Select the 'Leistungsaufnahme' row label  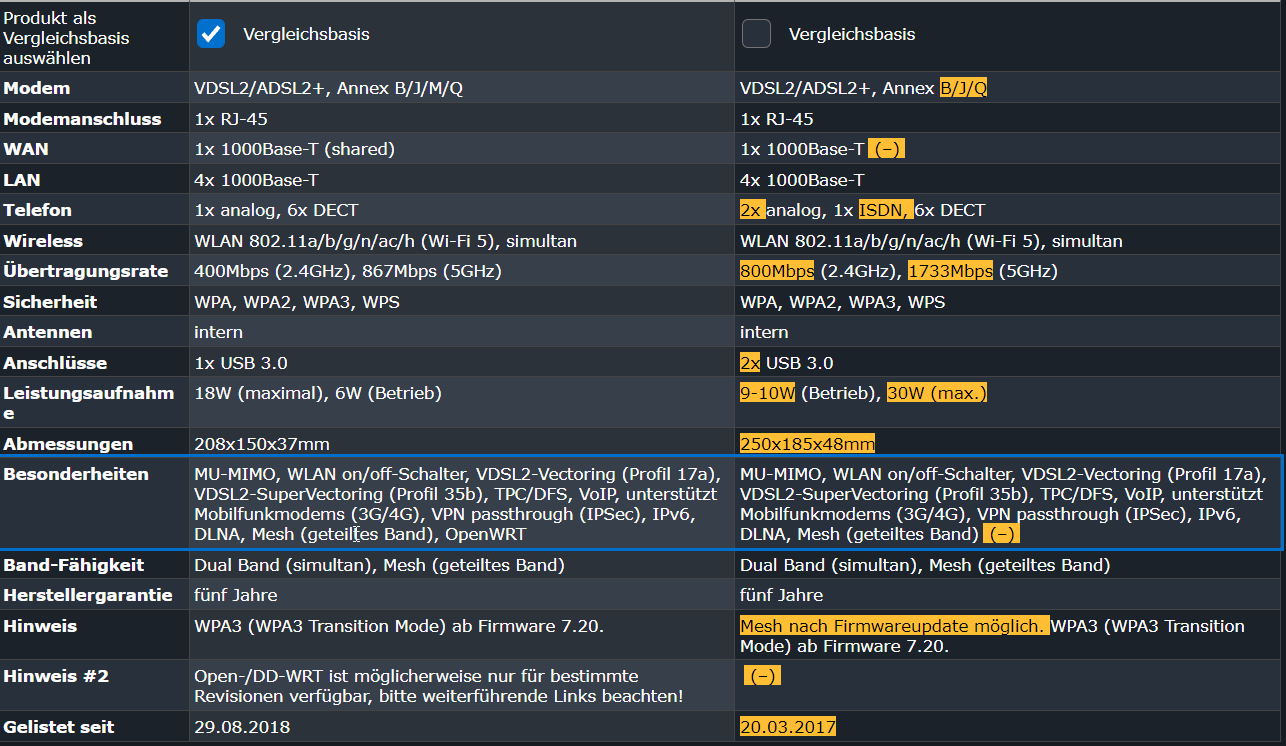coord(89,403)
